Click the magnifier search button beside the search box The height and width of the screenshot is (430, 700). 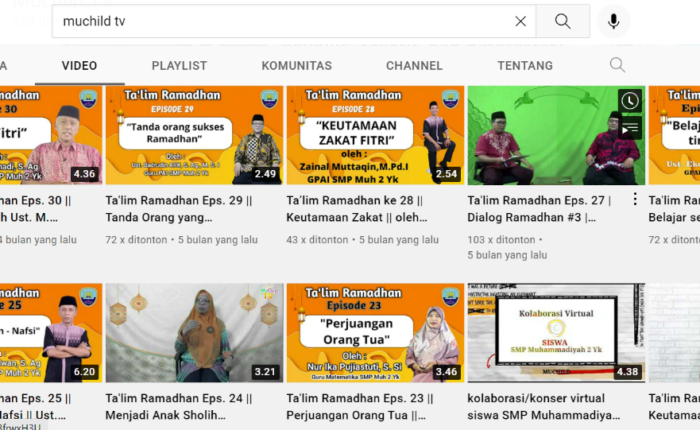click(562, 21)
